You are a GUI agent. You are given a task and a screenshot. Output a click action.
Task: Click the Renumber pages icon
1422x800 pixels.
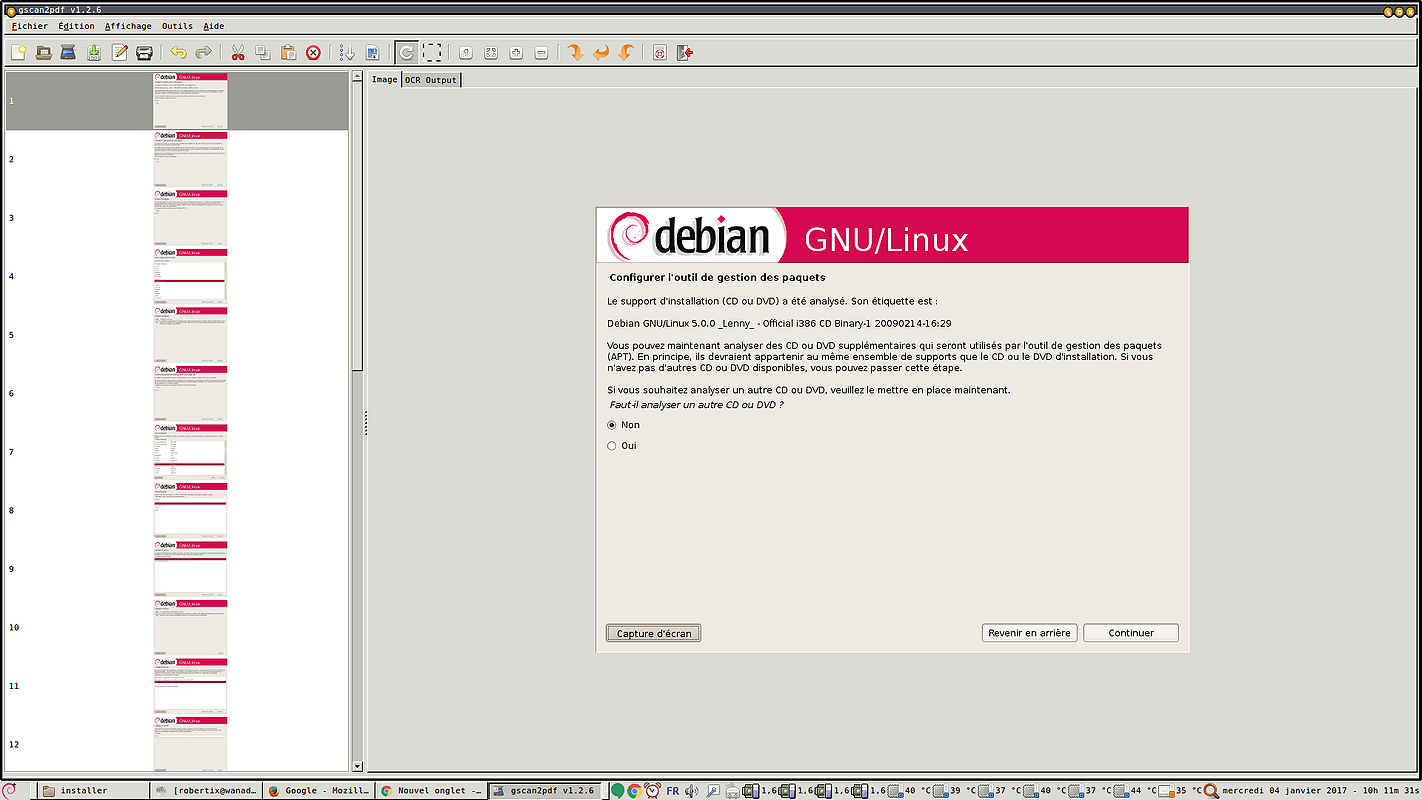[x=347, y=52]
